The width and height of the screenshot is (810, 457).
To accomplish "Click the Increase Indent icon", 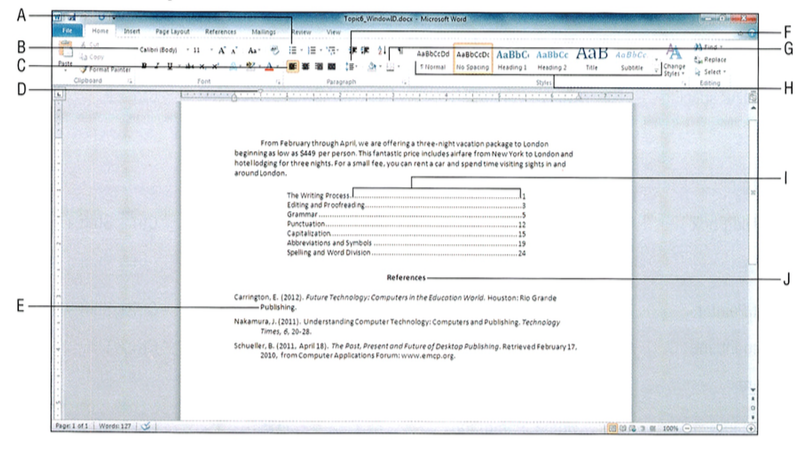I will point(365,50).
